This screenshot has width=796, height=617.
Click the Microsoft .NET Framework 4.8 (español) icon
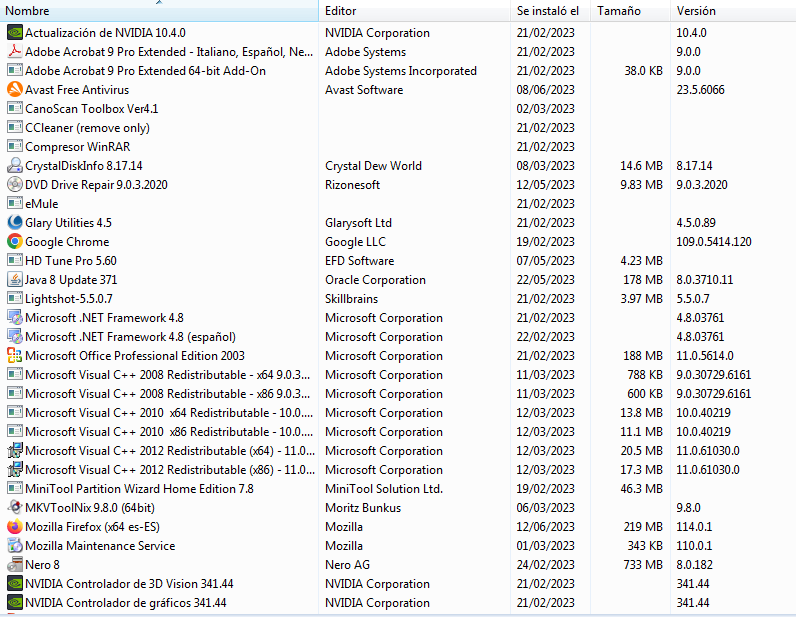[x=15, y=336]
